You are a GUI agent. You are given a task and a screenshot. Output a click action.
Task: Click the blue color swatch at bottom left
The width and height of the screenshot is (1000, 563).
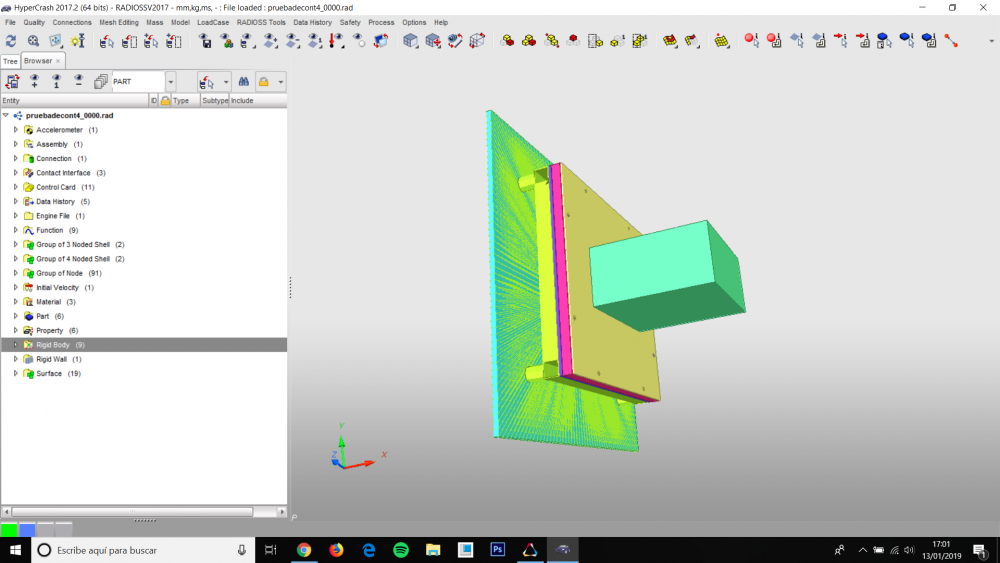pos(27,529)
